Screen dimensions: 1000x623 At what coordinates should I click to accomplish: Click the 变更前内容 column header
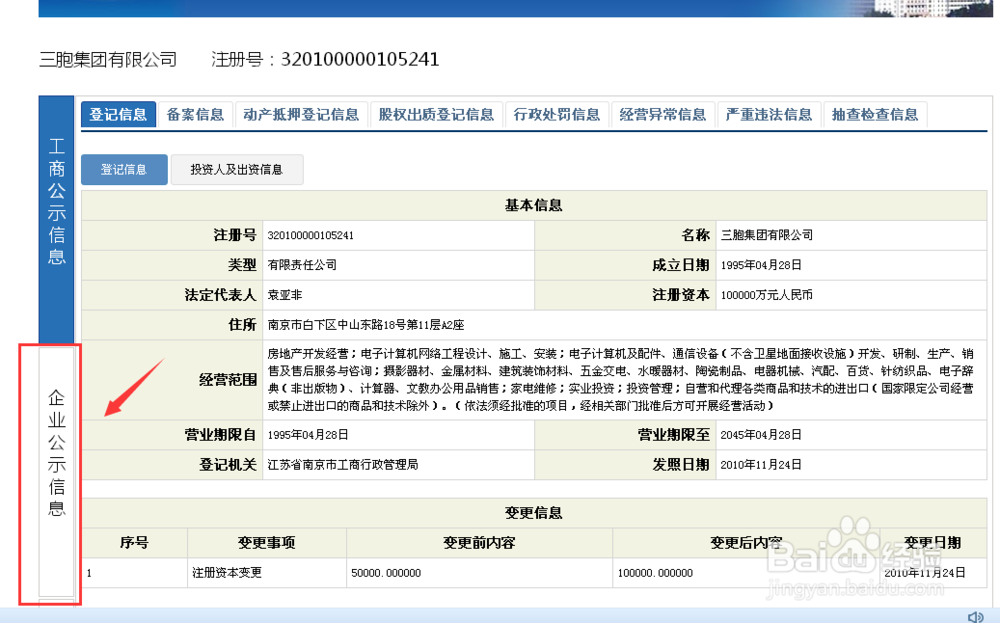pos(479,542)
